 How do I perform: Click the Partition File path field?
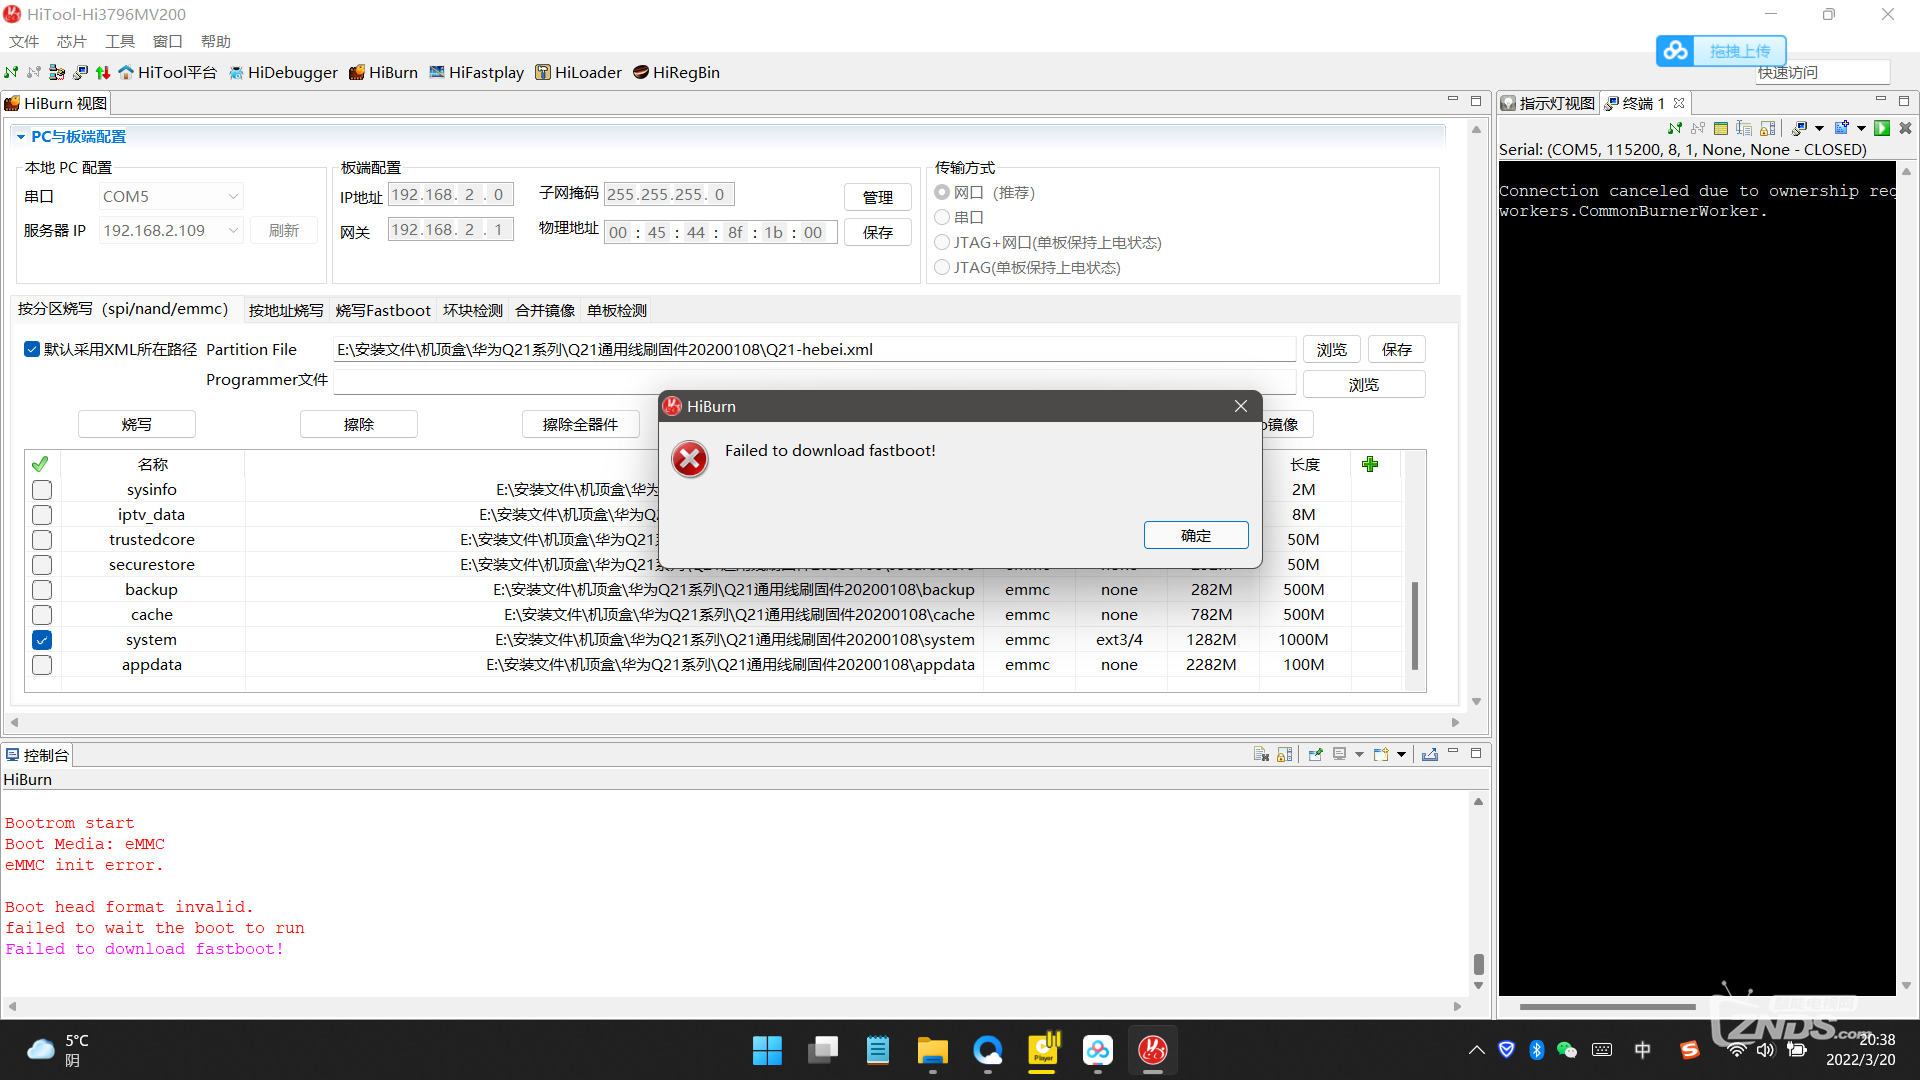pyautogui.click(x=814, y=349)
